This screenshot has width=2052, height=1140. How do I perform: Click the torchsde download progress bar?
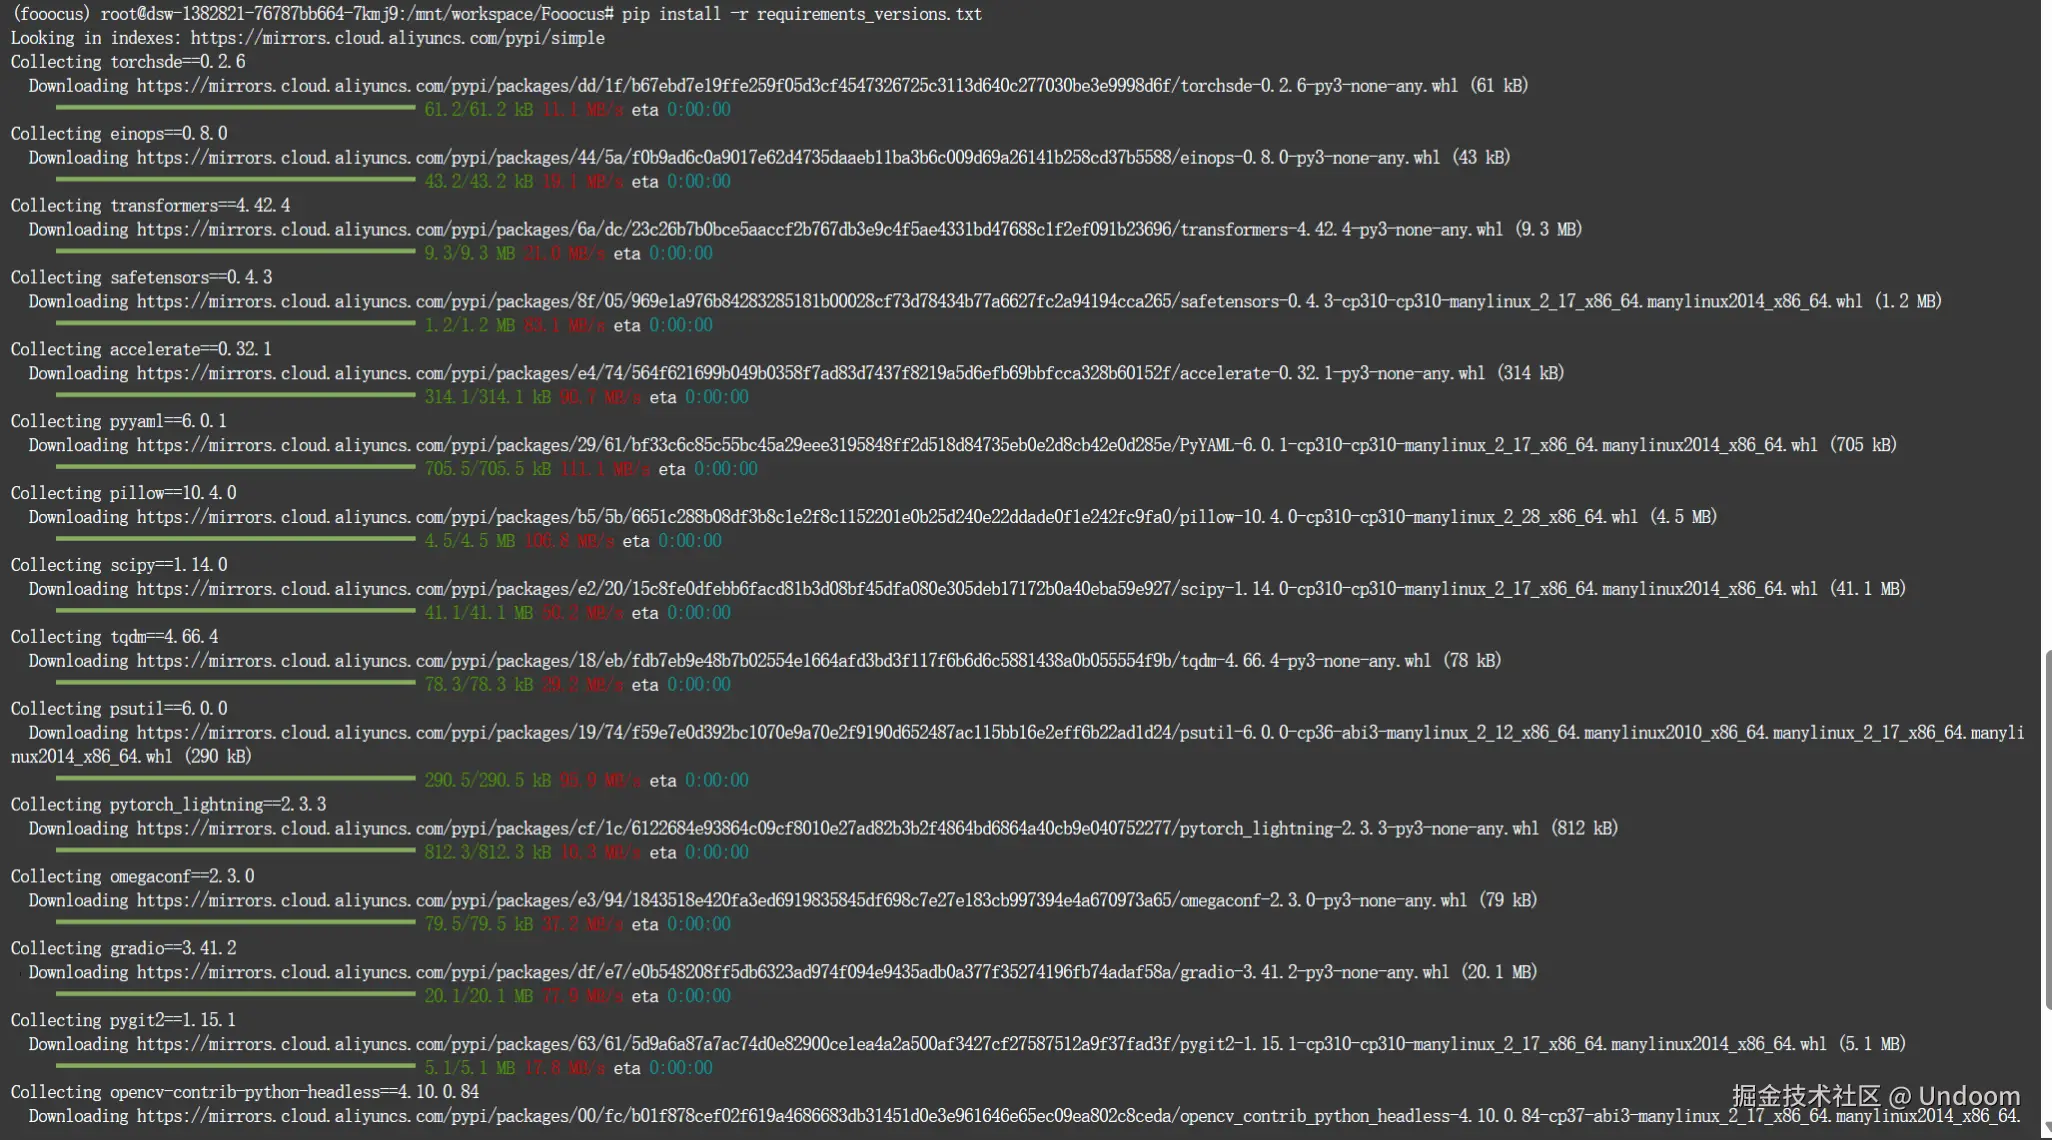click(x=235, y=108)
